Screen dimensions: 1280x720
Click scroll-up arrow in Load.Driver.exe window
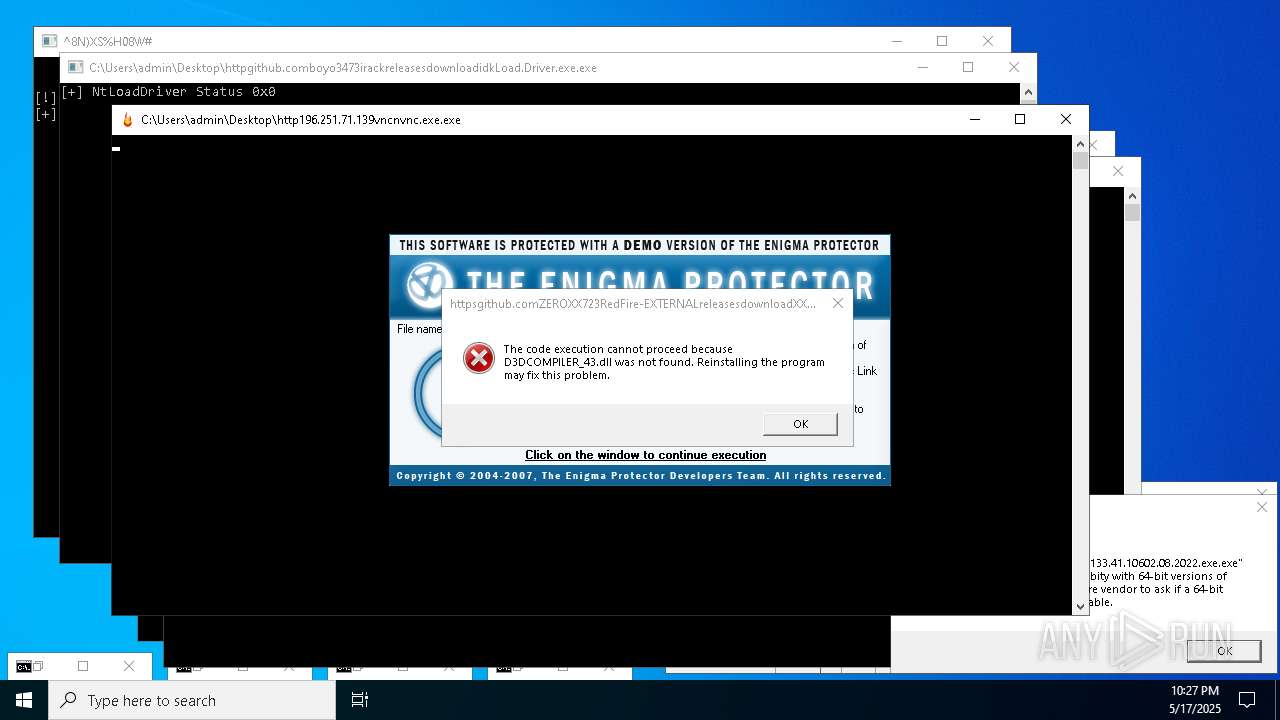coord(1028,92)
